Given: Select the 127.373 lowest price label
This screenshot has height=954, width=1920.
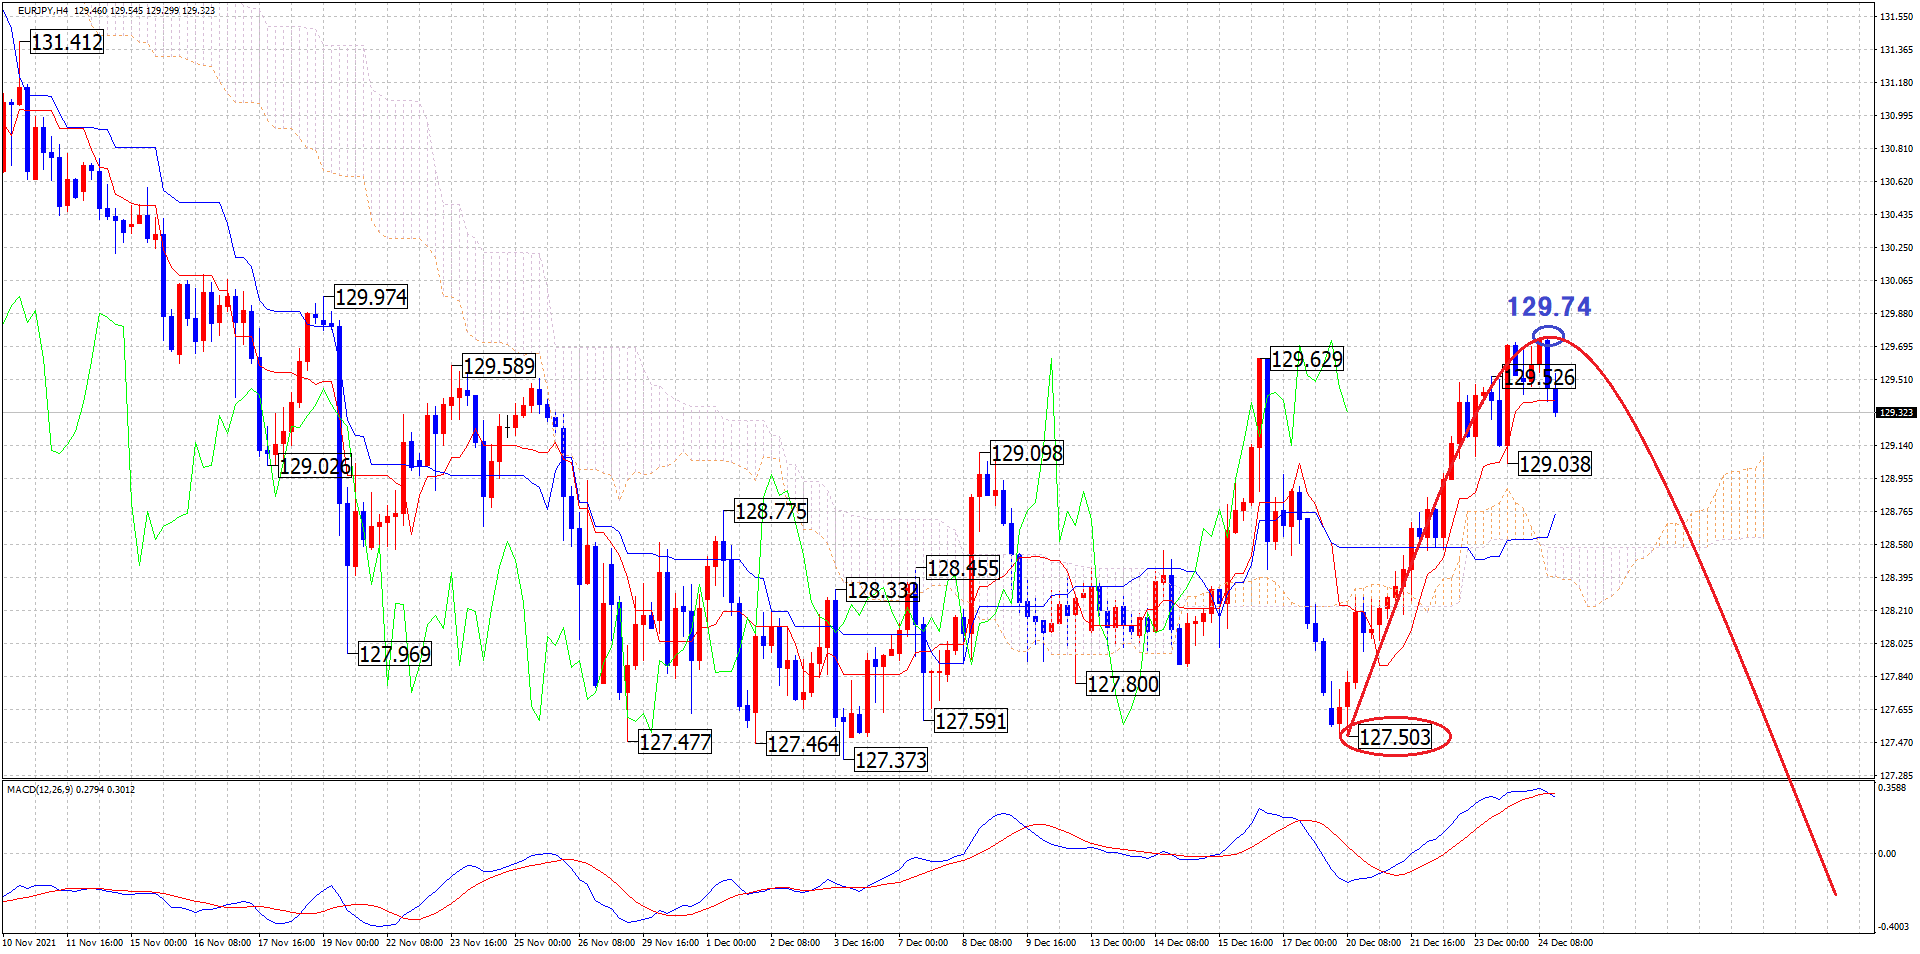Looking at the screenshot, I should tap(890, 760).
